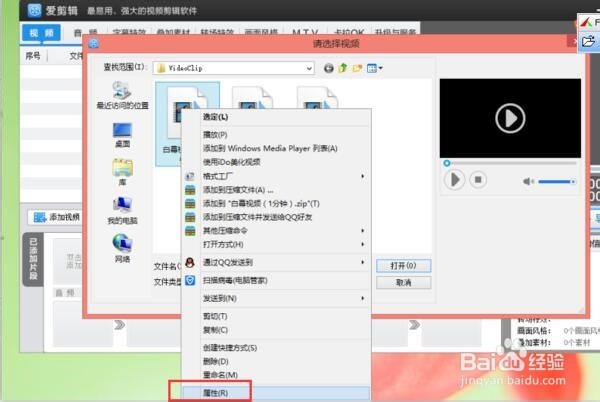Create a new folder icon in dialog toolbar

coord(357,68)
